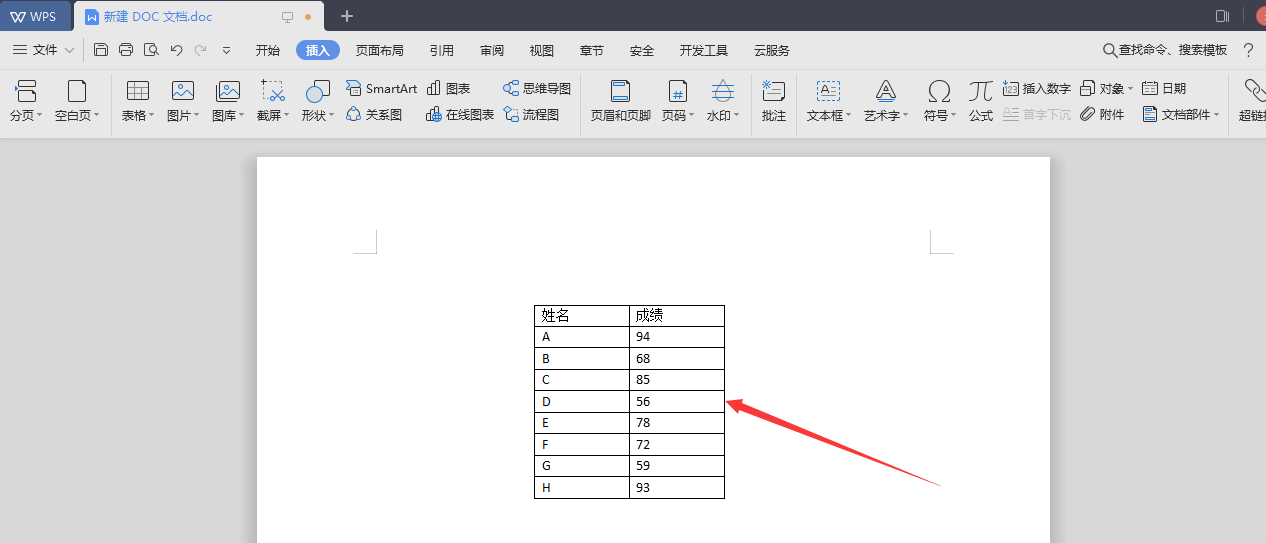Click the 对象 object button
This screenshot has height=543, width=1266.
click(1107, 89)
